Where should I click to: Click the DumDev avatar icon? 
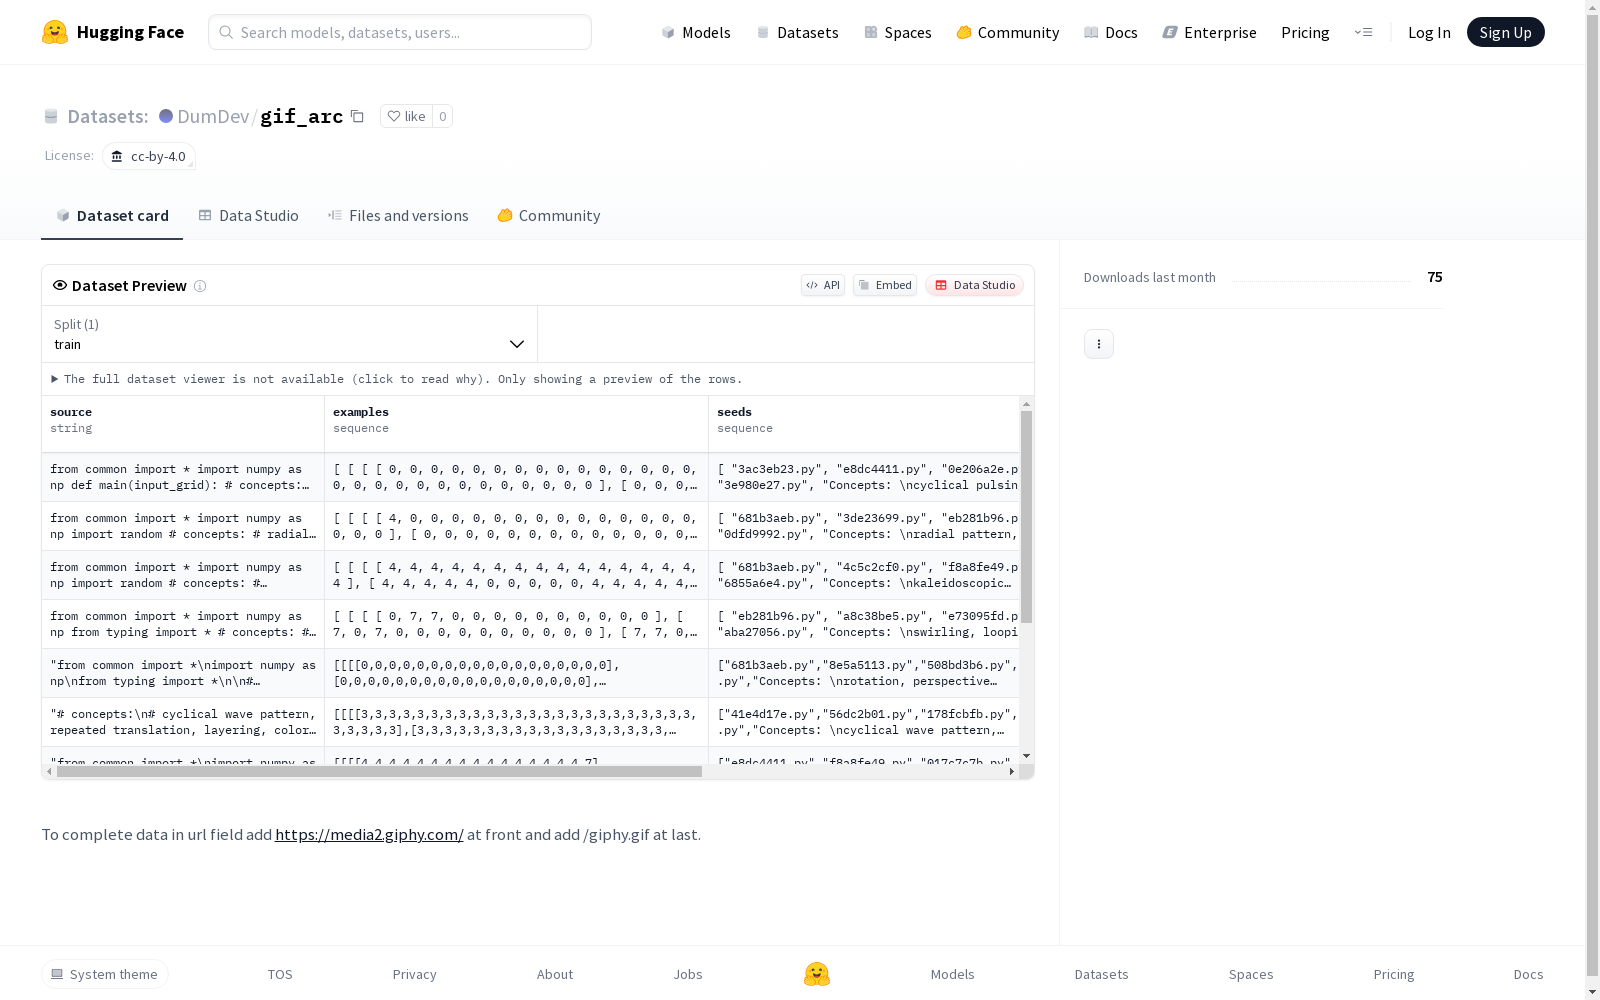coord(166,116)
